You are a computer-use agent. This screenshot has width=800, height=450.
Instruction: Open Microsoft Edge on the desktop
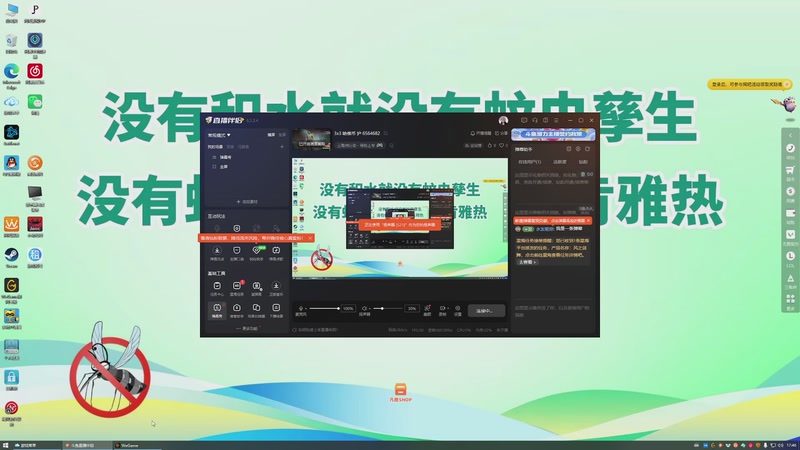tap(11, 74)
